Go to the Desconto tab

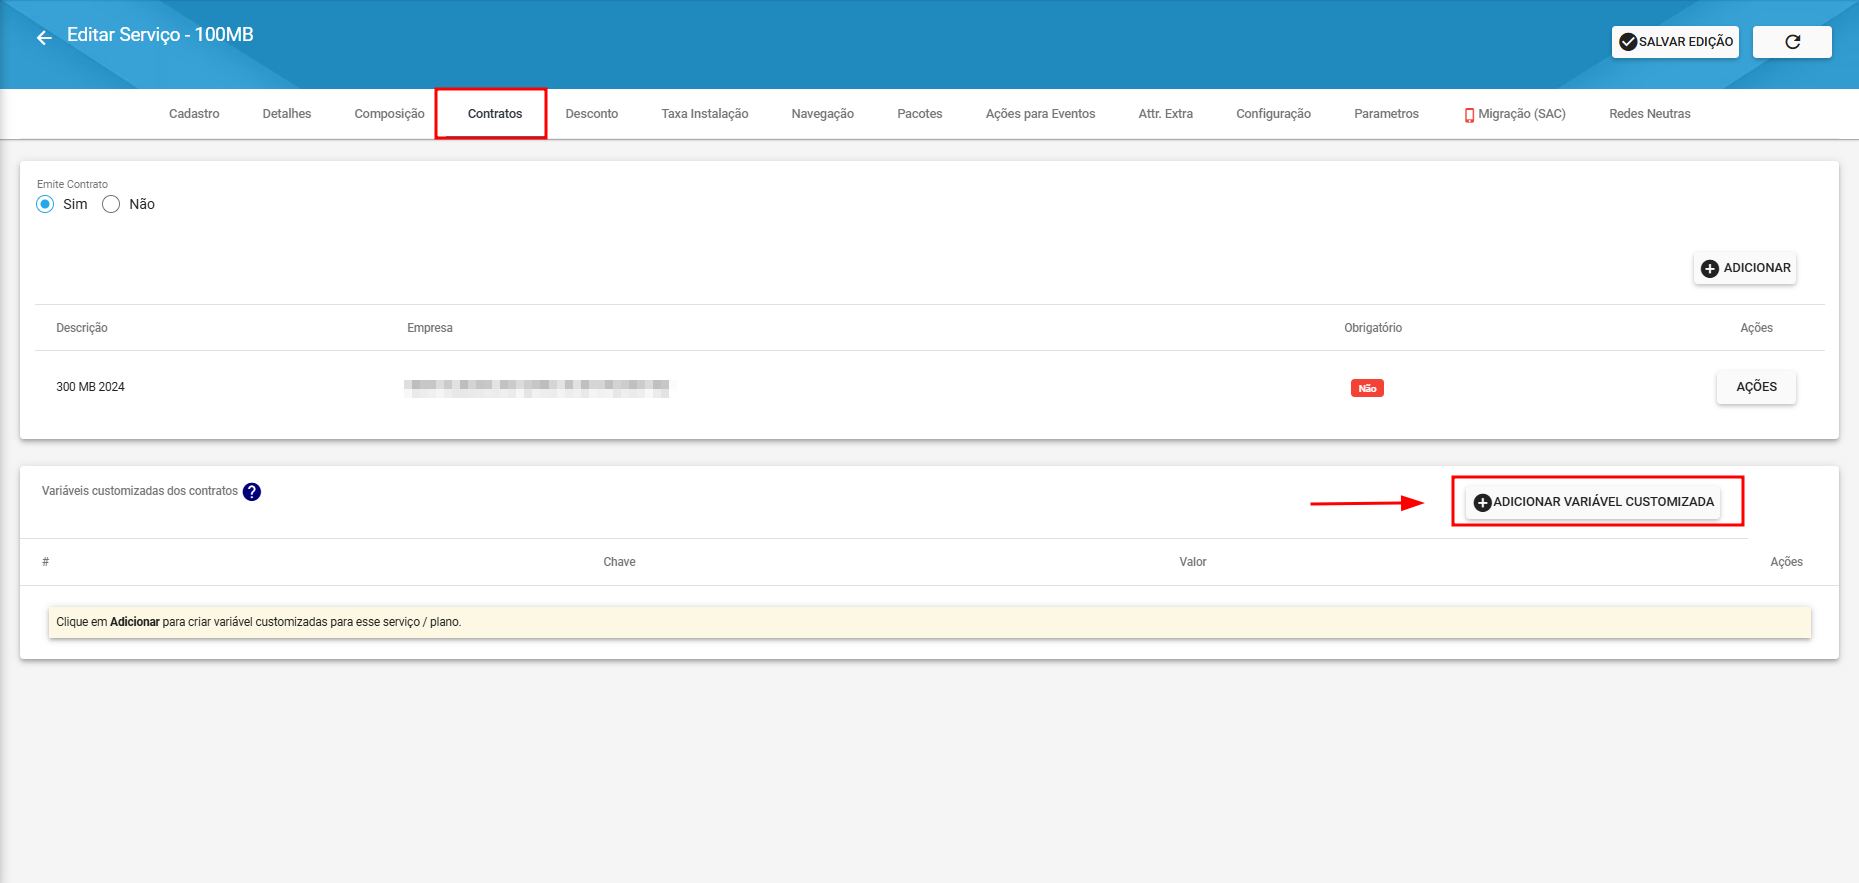592,114
